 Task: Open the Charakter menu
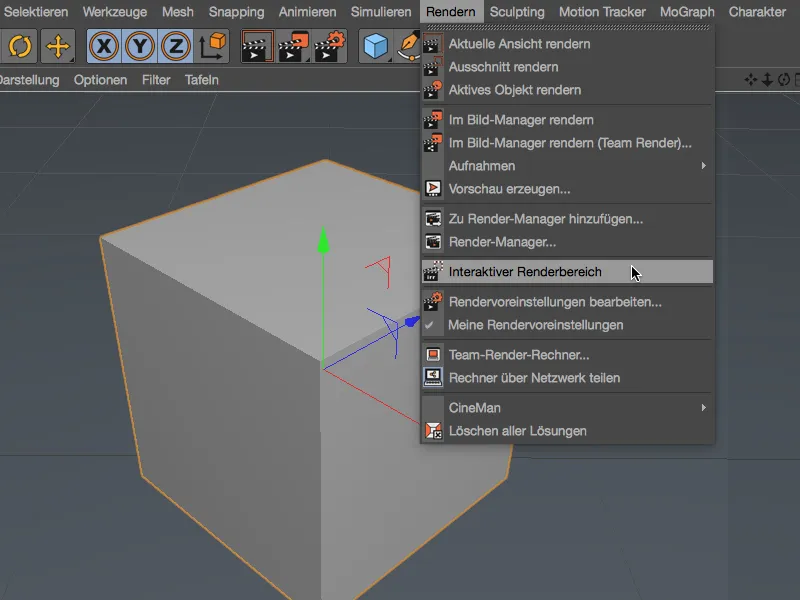(x=757, y=12)
